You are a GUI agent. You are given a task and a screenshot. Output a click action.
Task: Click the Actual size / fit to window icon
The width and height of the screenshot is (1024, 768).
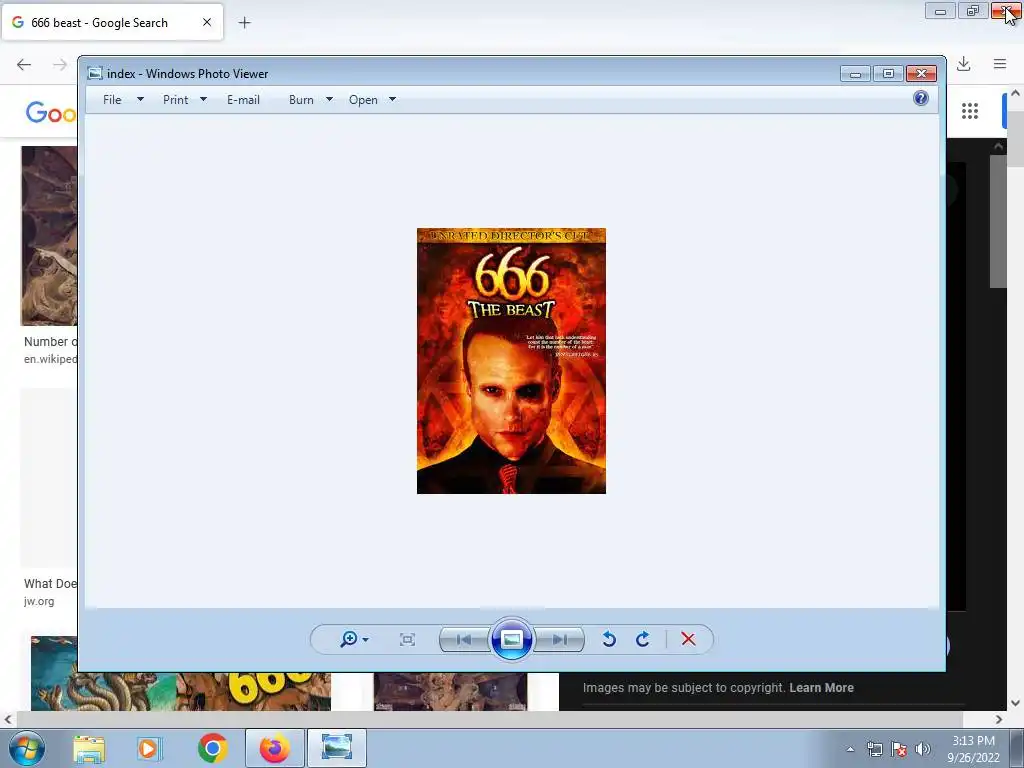coord(408,639)
